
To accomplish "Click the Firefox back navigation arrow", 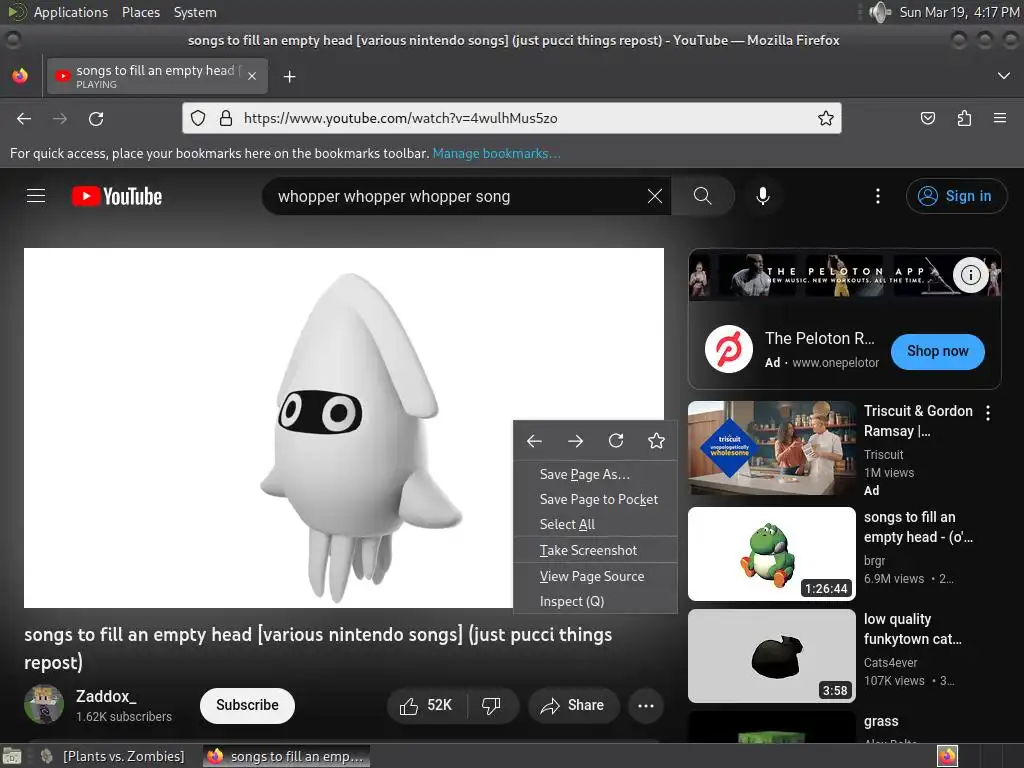I will click(24, 118).
